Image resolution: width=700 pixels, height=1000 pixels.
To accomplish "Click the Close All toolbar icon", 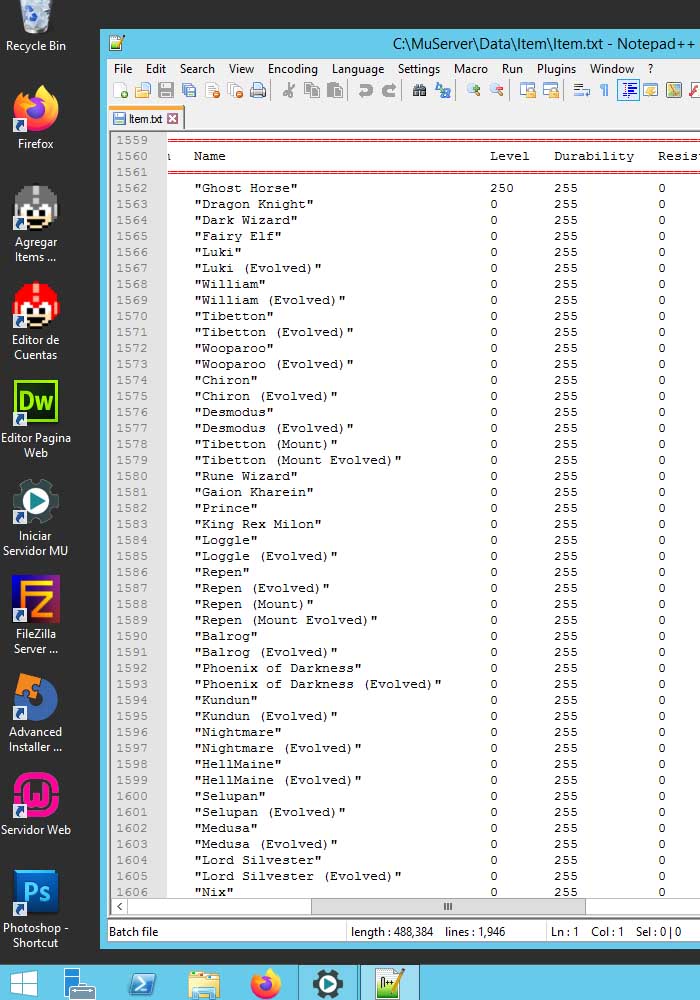I will [235, 91].
